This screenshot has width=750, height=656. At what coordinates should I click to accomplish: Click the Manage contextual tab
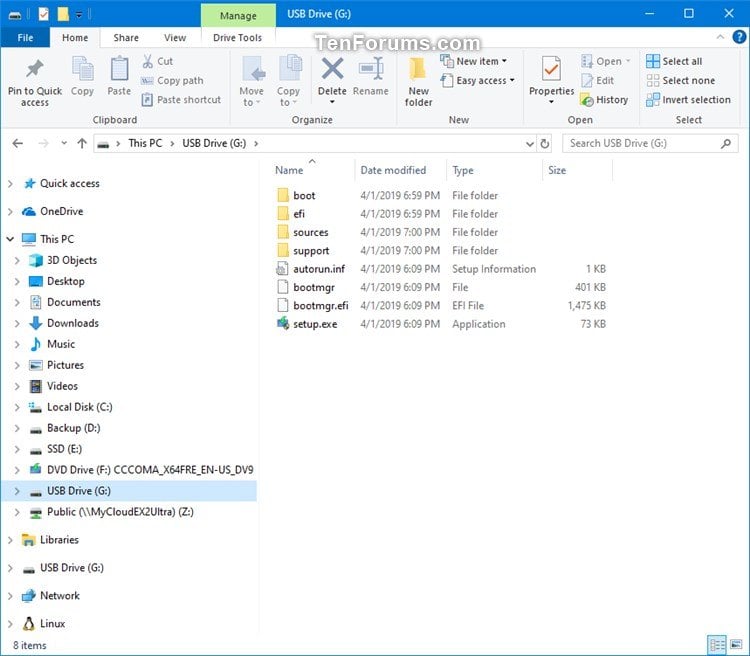[x=238, y=15]
